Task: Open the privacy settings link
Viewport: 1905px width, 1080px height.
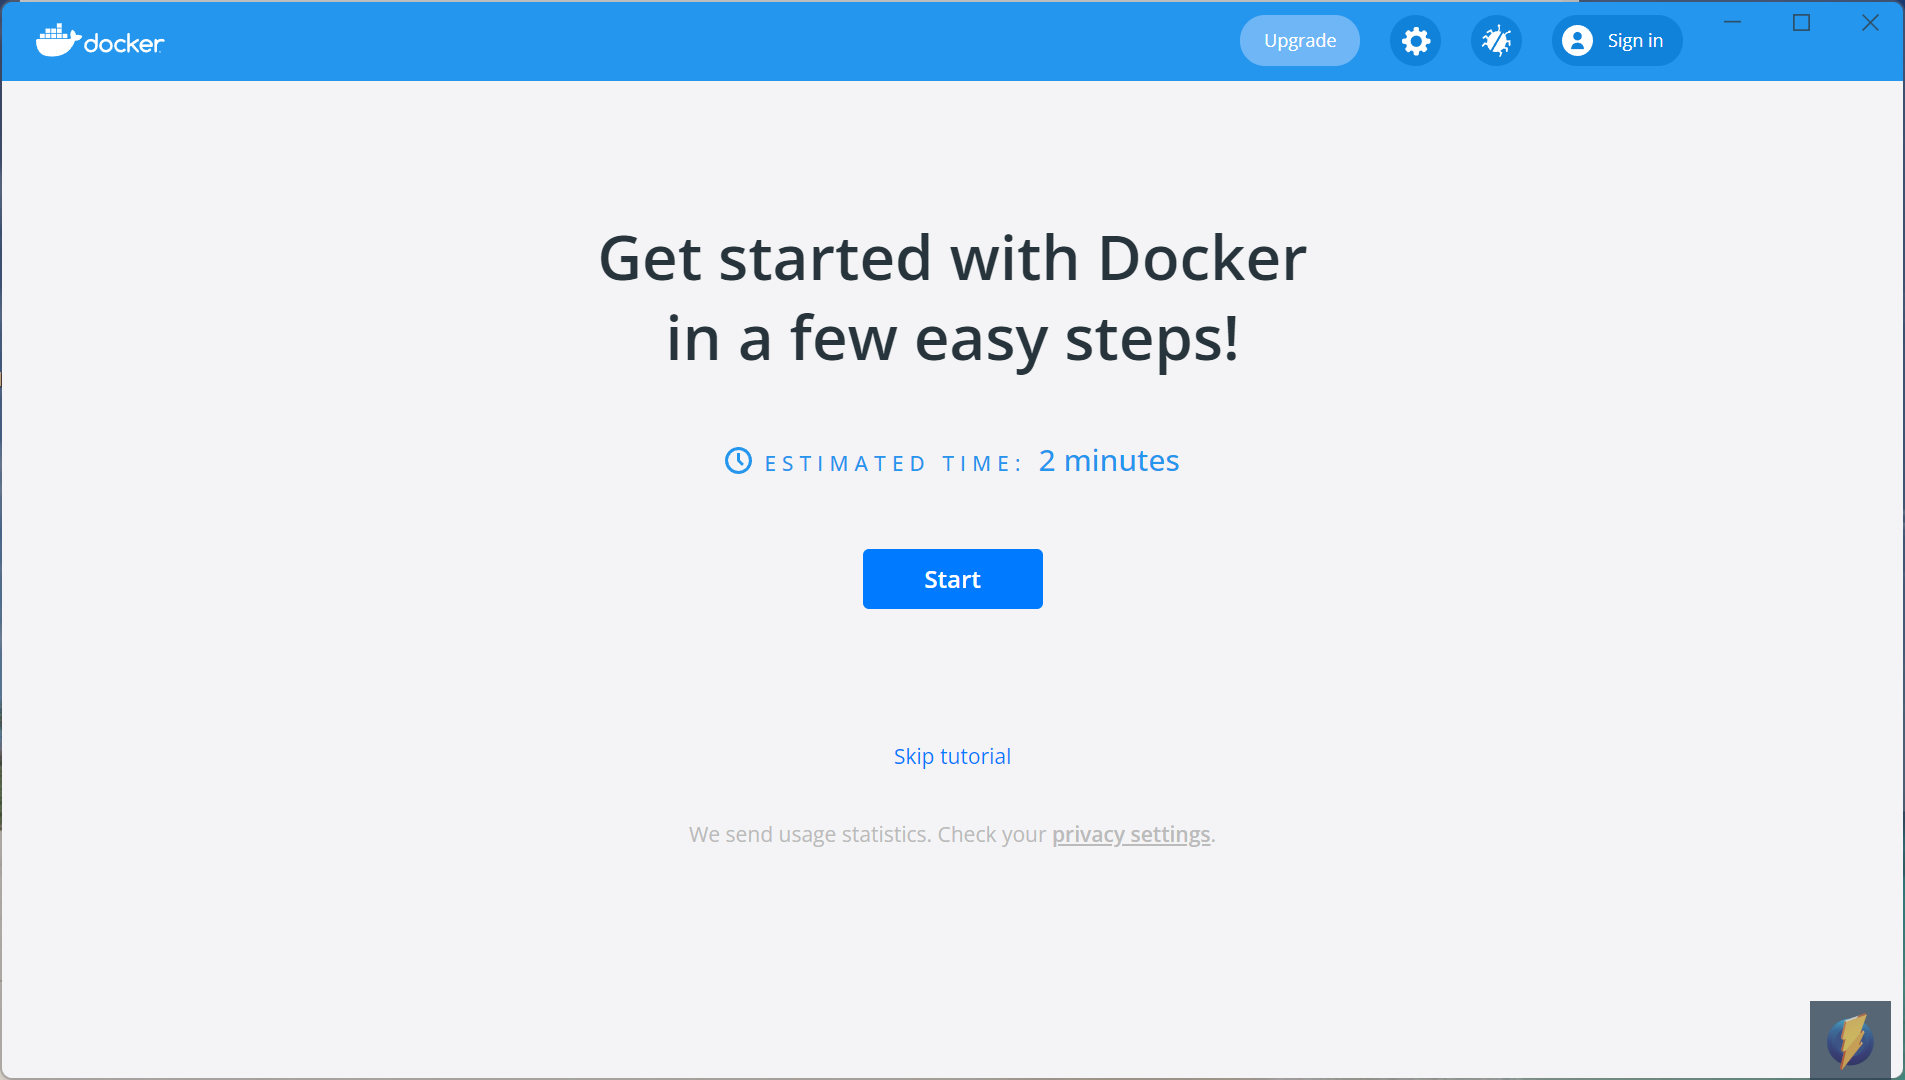Action: point(1131,834)
